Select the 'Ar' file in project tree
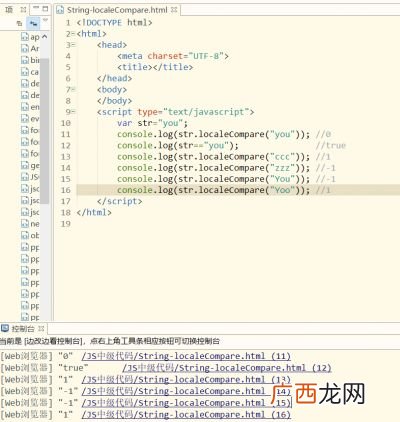Viewport: 400px width, 422px height. pyautogui.click(x=30, y=48)
